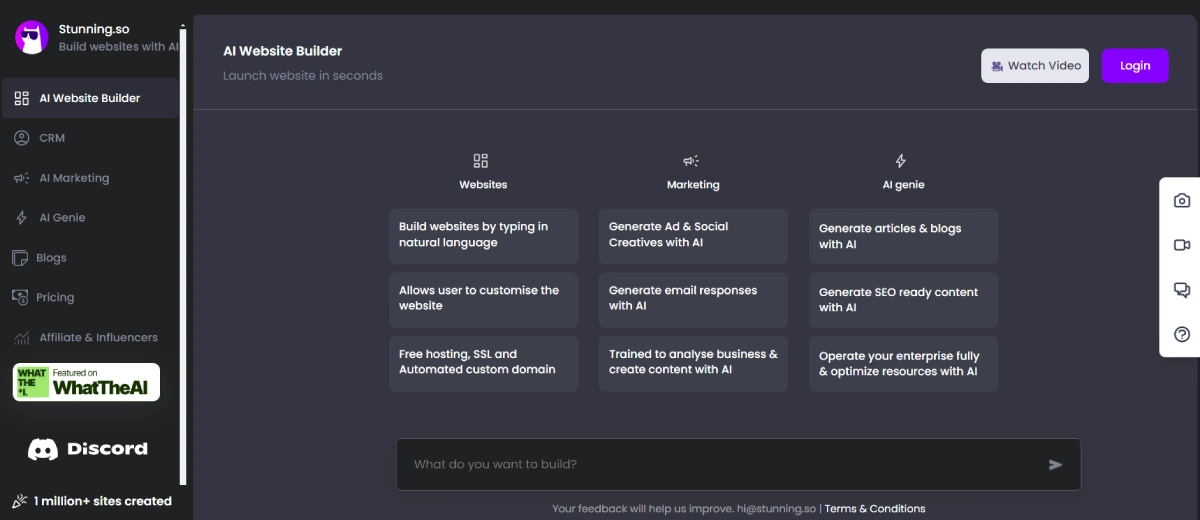Click the Marketing megaphone icon
Image resolution: width=1200 pixels, height=520 pixels.
pyautogui.click(x=691, y=161)
